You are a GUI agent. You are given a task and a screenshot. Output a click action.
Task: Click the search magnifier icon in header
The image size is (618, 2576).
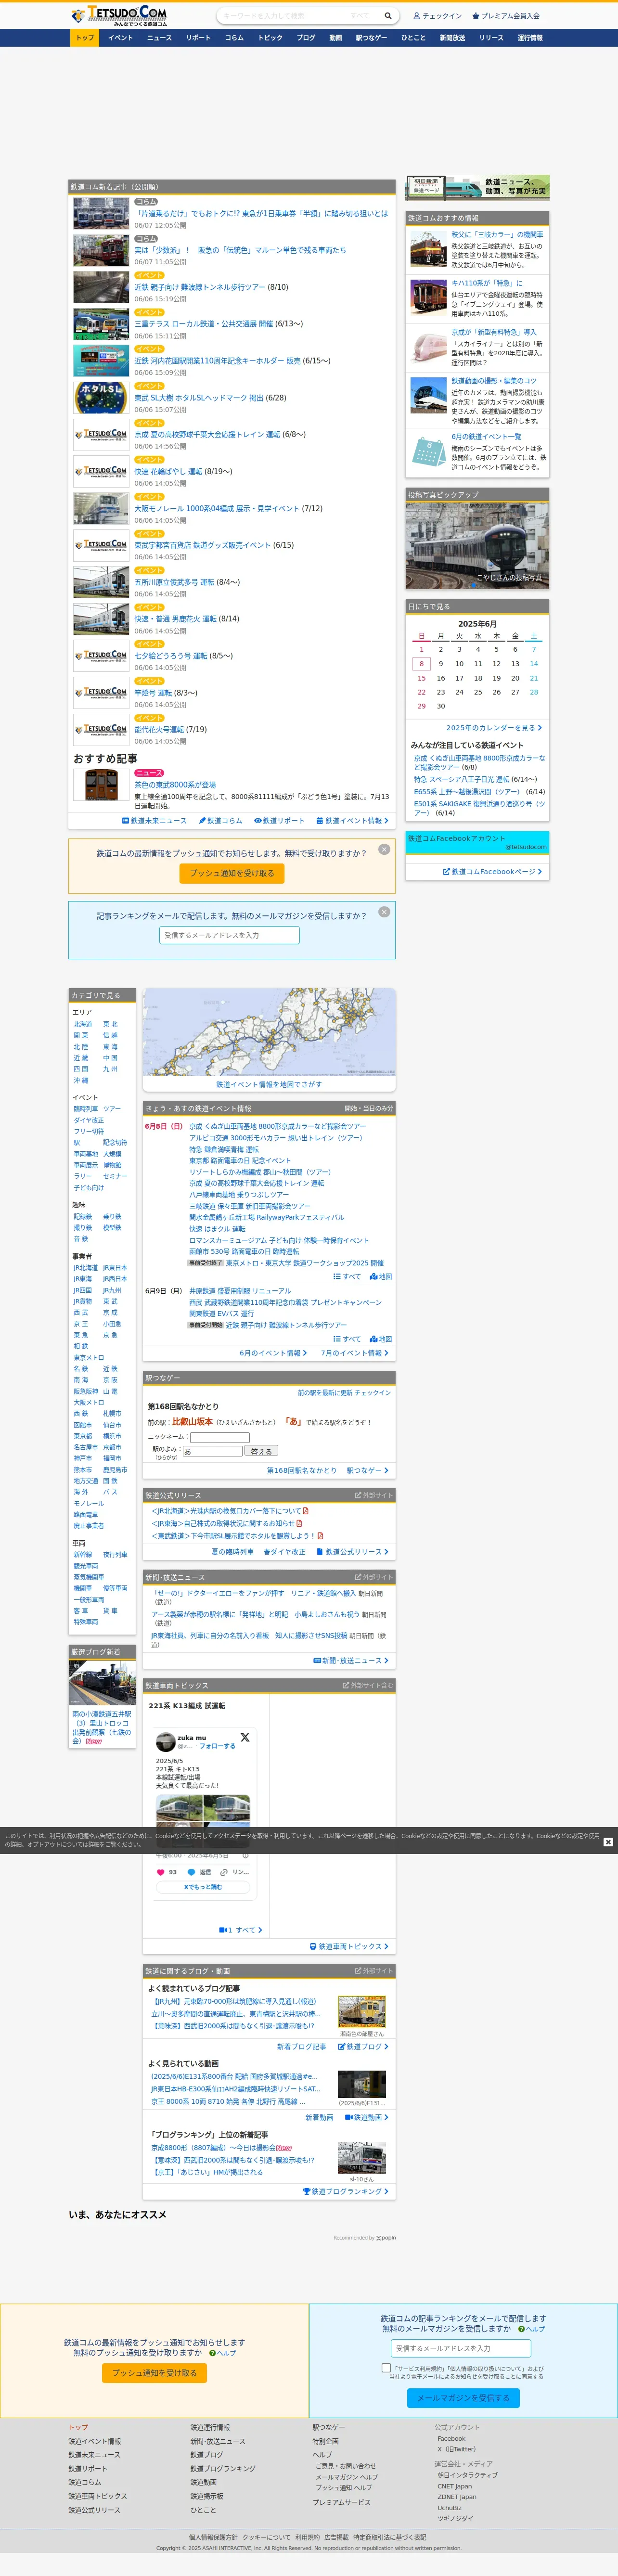(388, 16)
